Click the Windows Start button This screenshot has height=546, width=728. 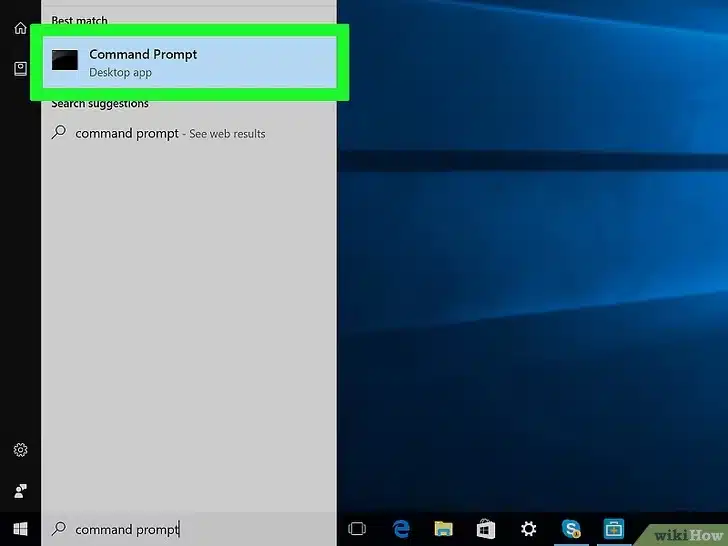pyautogui.click(x=20, y=529)
